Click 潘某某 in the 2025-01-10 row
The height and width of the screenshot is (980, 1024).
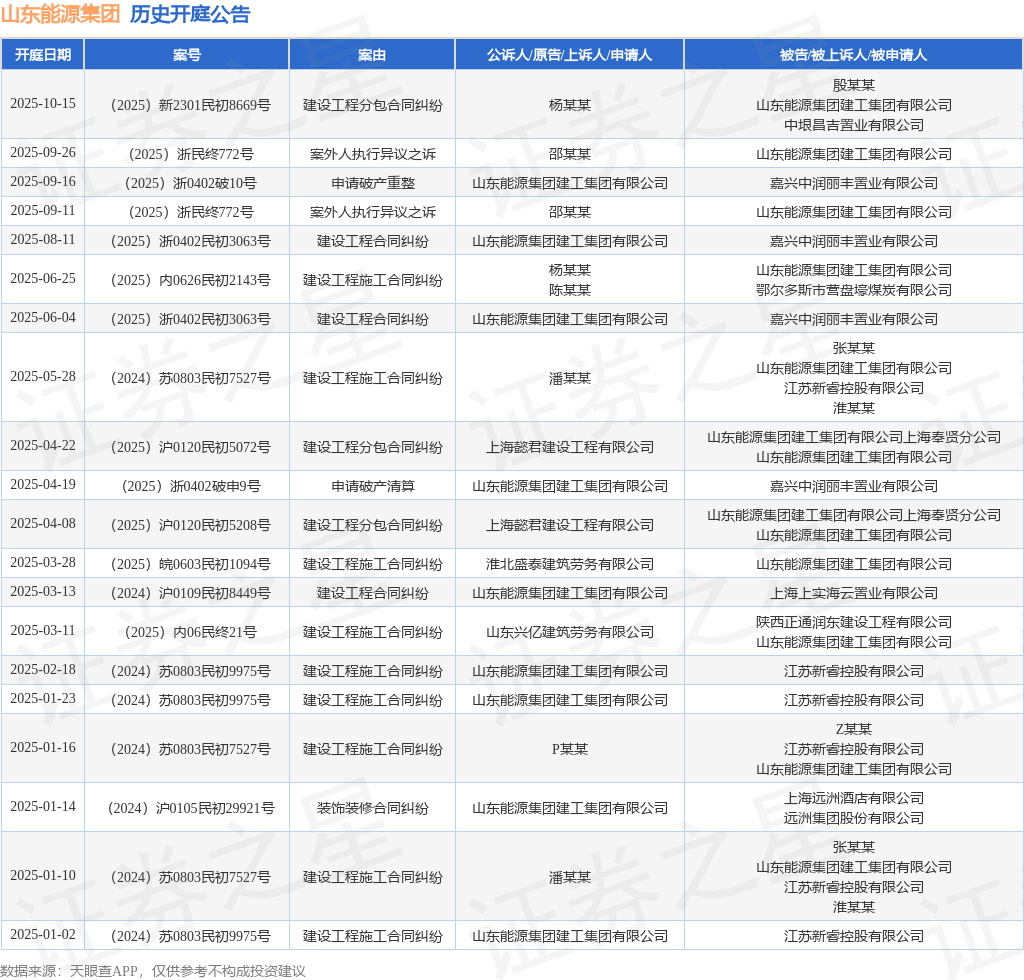(569, 877)
